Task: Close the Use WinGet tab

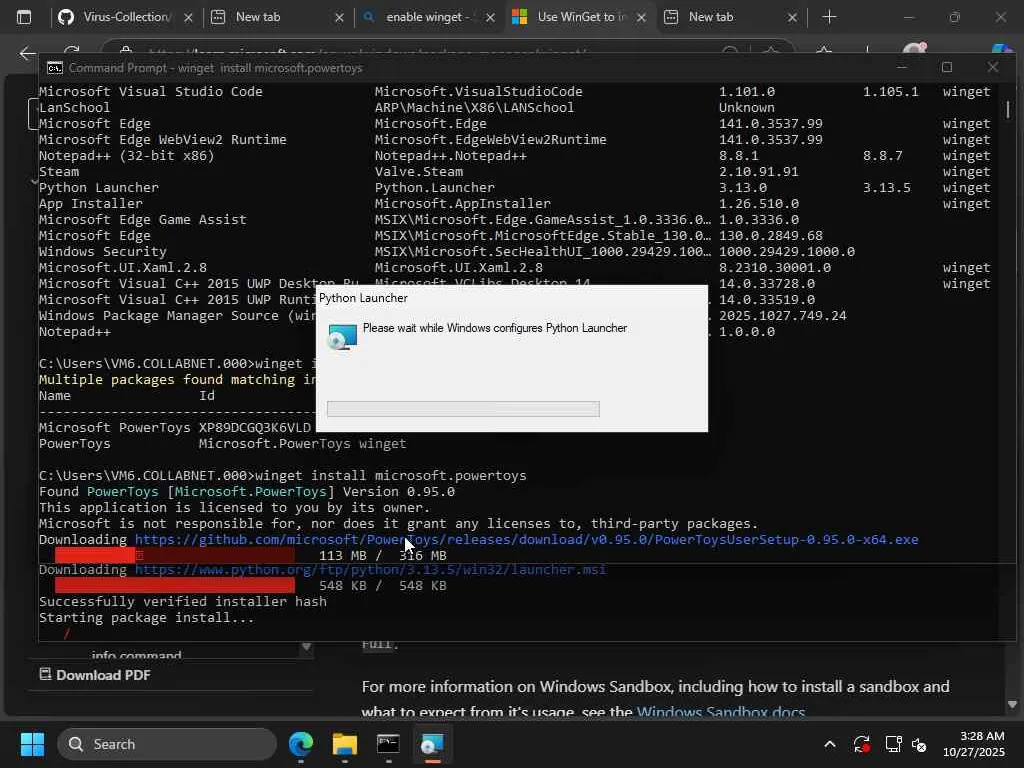Action: click(641, 18)
